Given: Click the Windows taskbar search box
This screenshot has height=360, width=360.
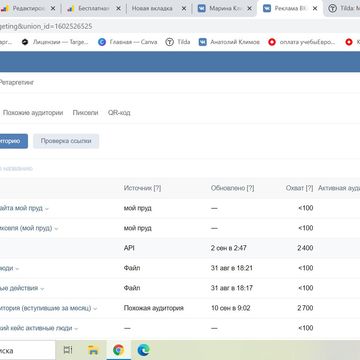Looking at the screenshot, I should click(x=27, y=350).
